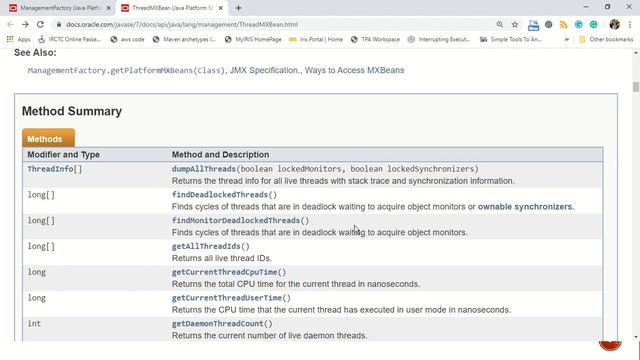
Task: Open the IRCTC Online Passe... bookmark
Action: [69, 39]
